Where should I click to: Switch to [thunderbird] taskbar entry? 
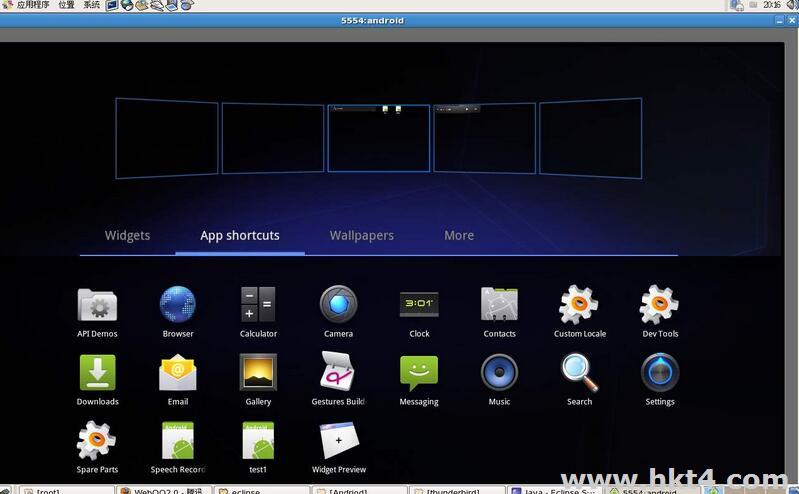click(457, 490)
